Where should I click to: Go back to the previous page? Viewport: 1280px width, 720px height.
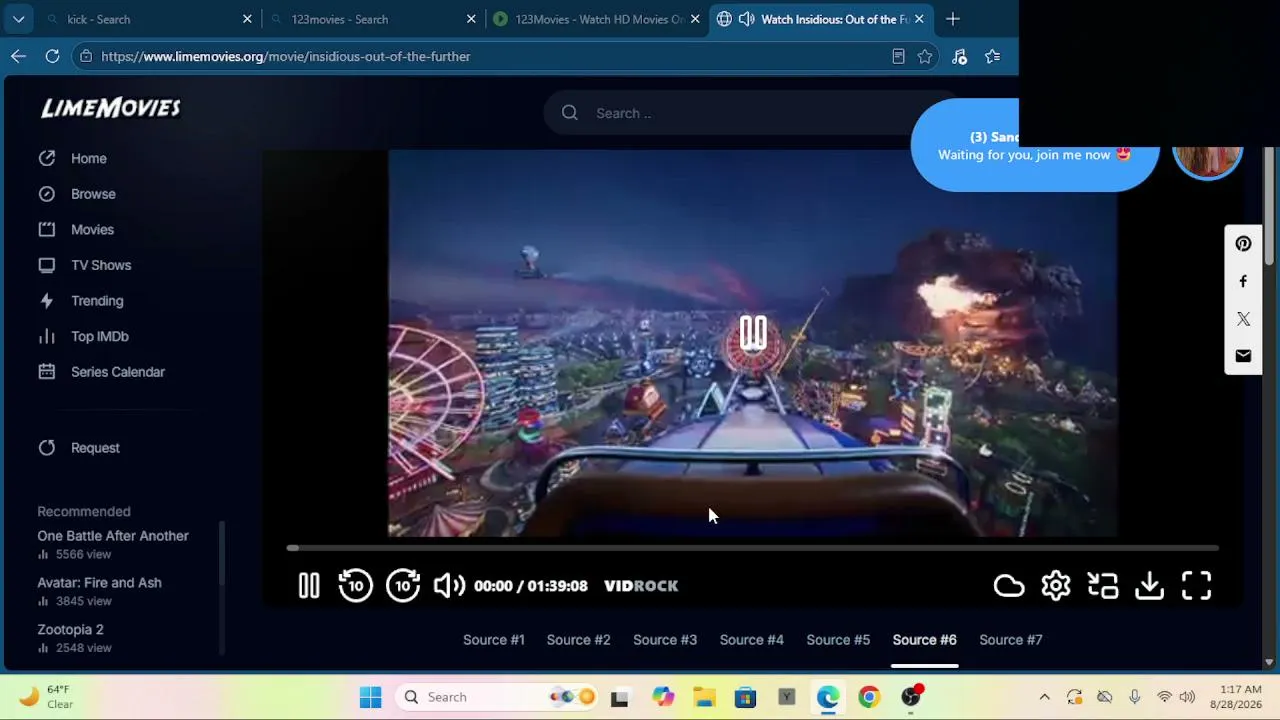point(18,57)
